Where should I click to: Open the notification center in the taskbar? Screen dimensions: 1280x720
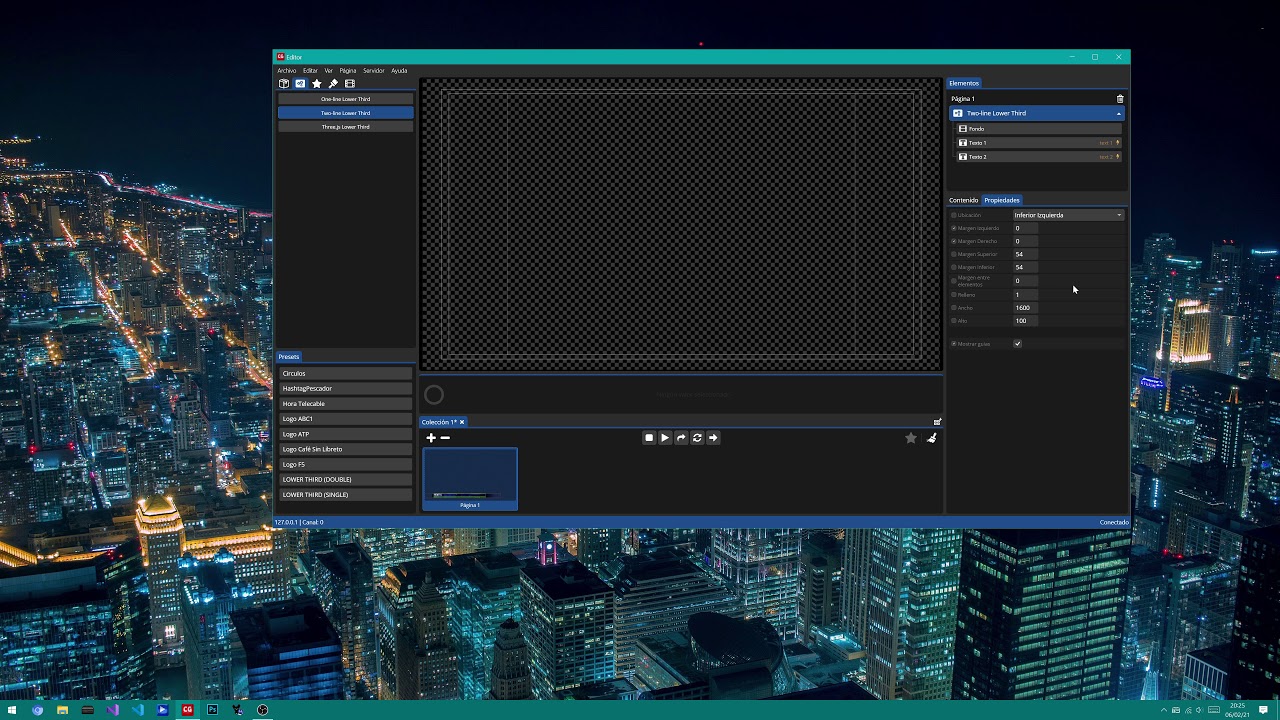1264,710
